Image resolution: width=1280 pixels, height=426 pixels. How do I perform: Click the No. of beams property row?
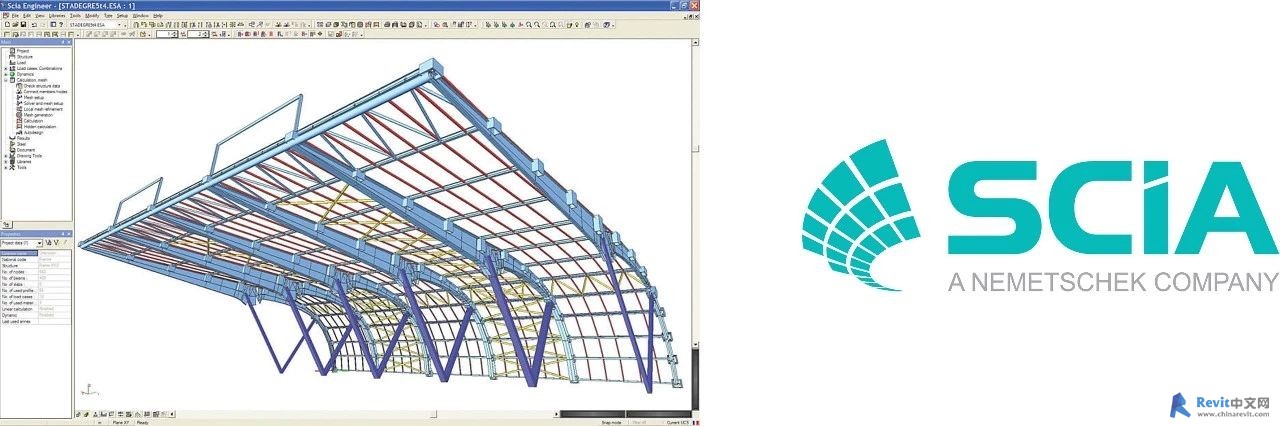pyautogui.click(x=36, y=278)
